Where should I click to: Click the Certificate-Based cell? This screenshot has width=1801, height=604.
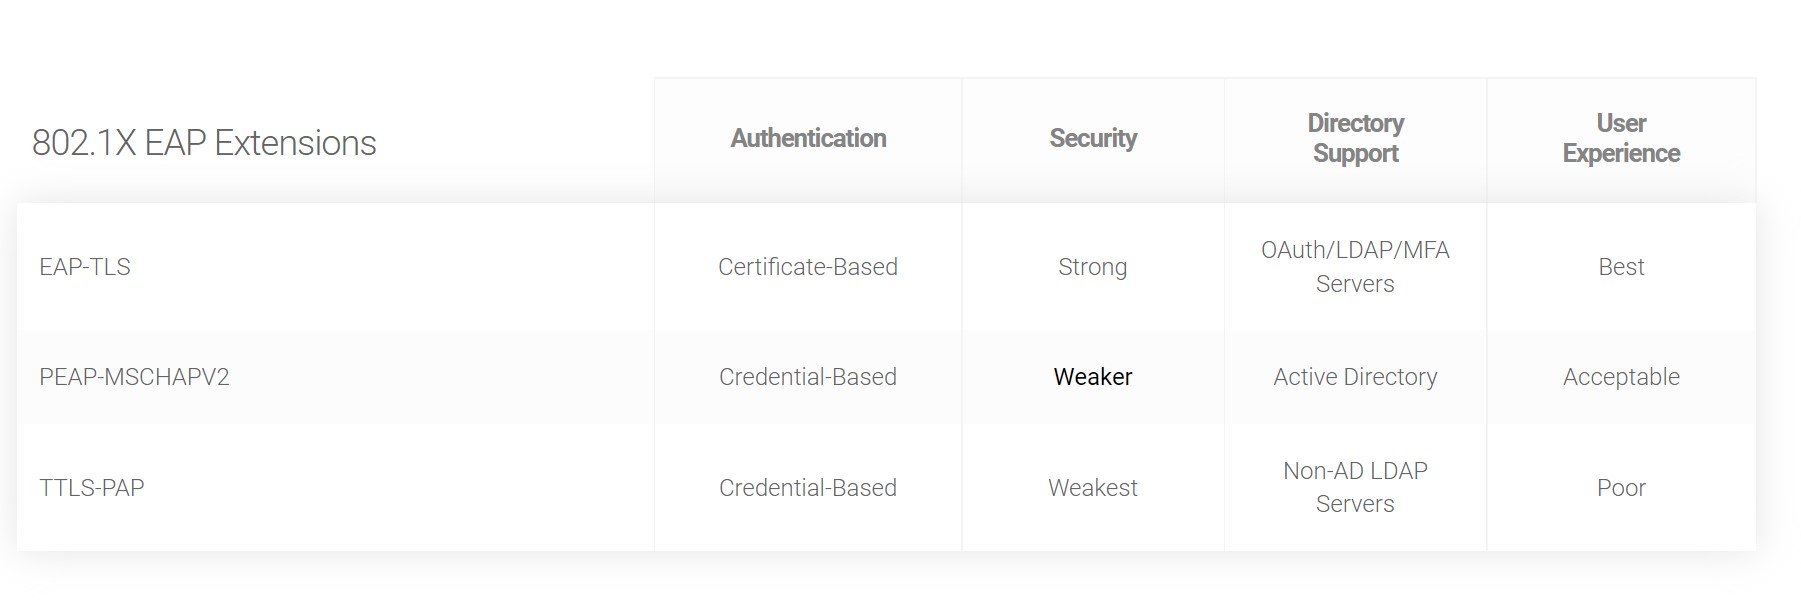click(x=808, y=267)
